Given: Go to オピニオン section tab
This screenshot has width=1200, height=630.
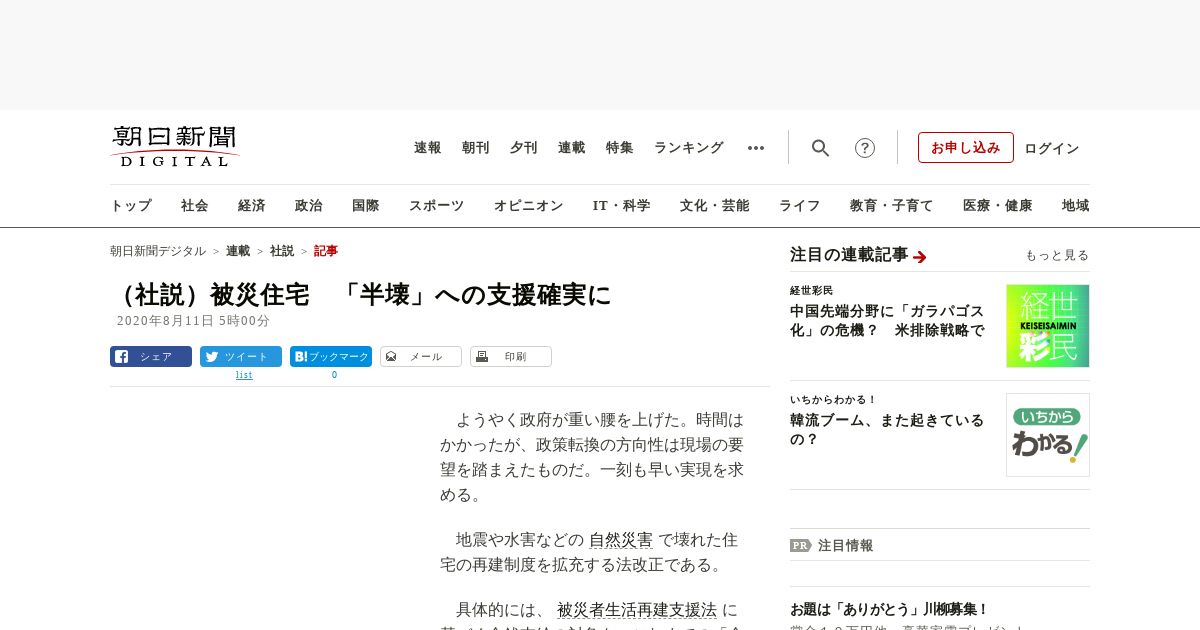Looking at the screenshot, I should 528,206.
